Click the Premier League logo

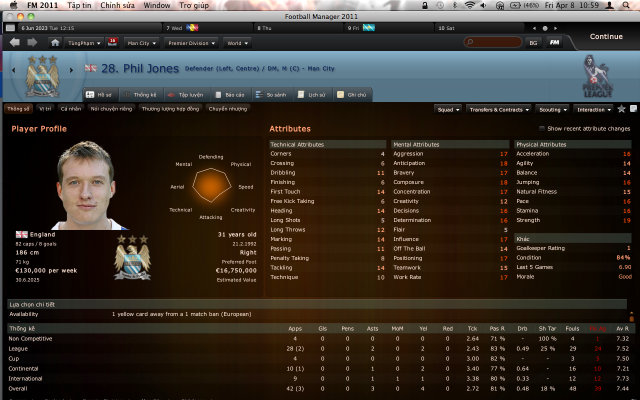(597, 76)
